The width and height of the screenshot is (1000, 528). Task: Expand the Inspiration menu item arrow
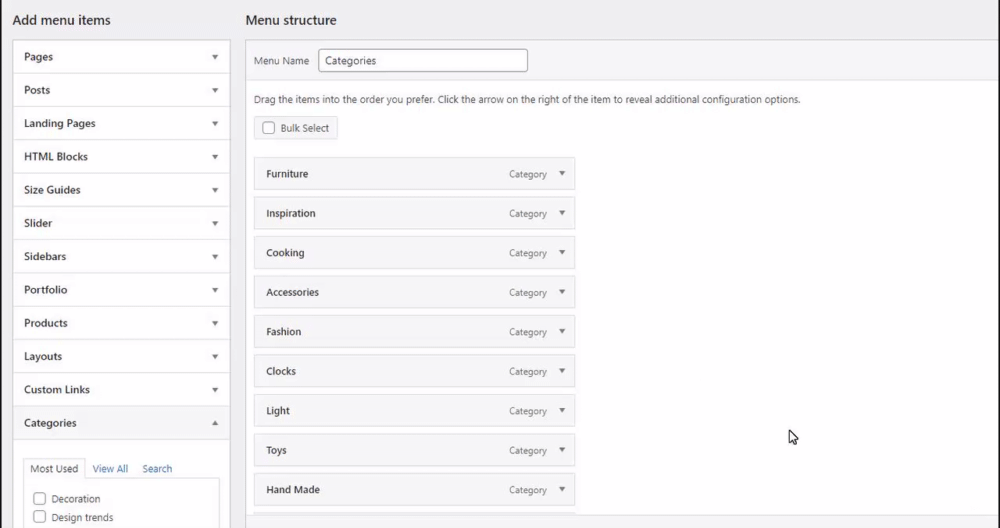562,213
